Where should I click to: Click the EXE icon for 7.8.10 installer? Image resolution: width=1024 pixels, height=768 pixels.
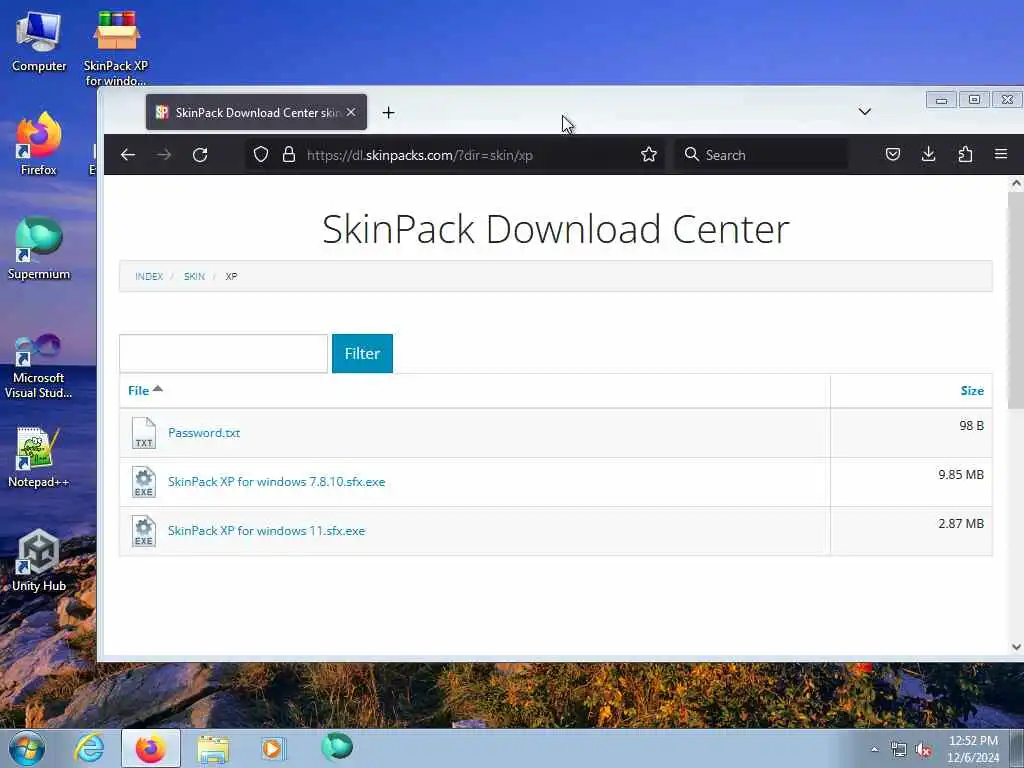144,482
